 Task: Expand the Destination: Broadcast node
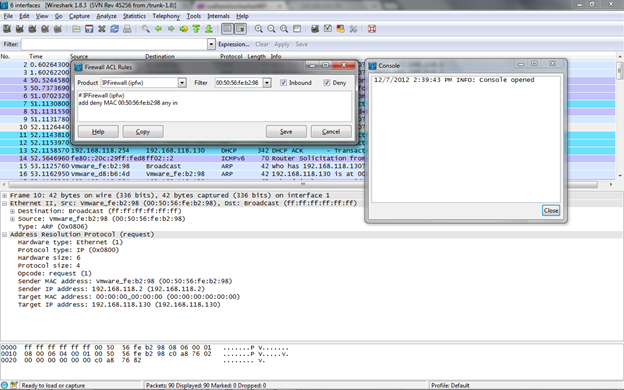point(12,211)
